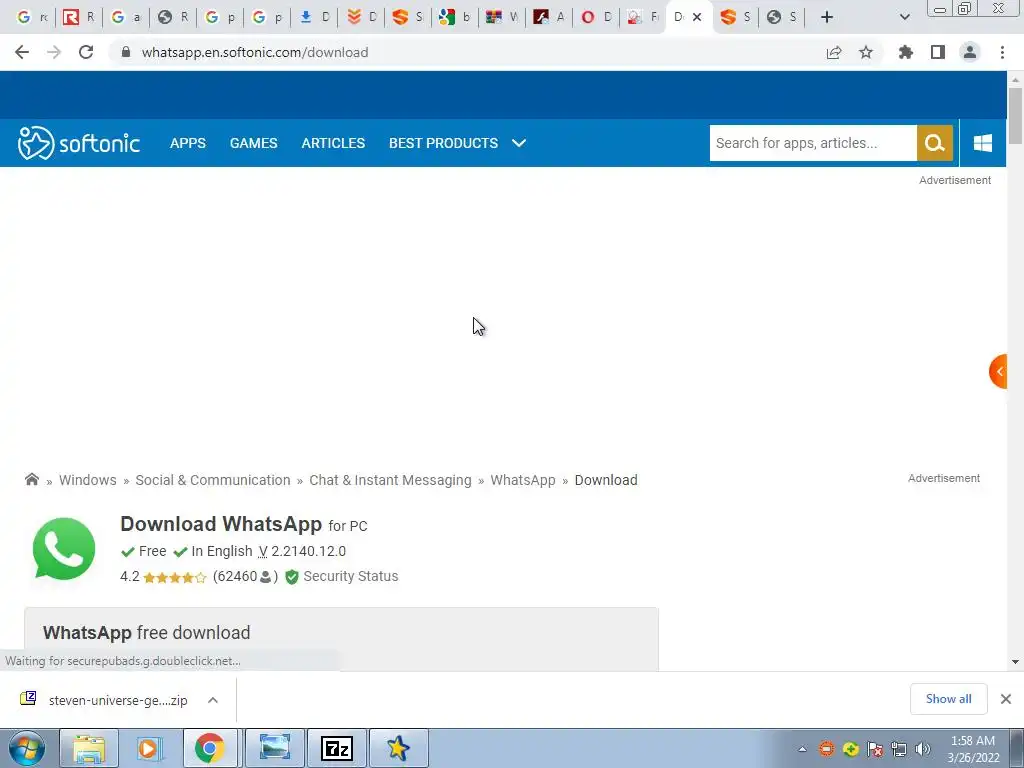Open the Windows breadcrumb link
This screenshot has width=1024, height=768.
coord(88,480)
